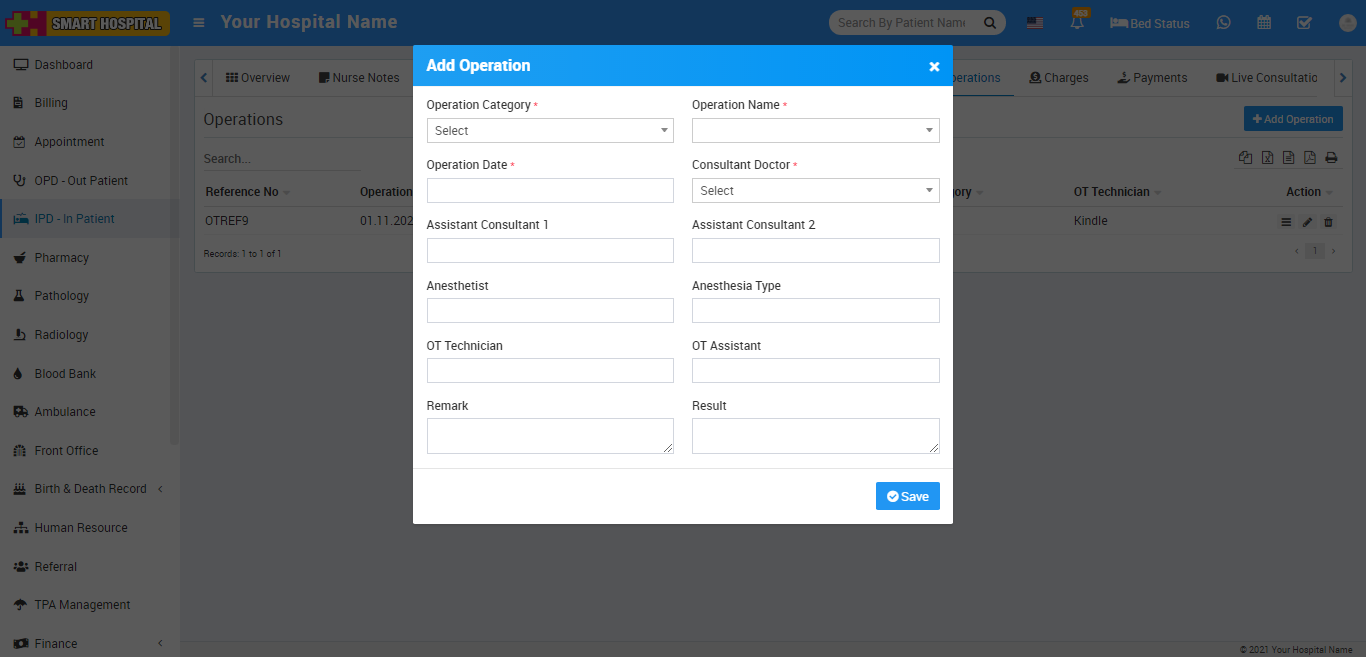Go to Pharmacy in the sidebar

[61, 258]
